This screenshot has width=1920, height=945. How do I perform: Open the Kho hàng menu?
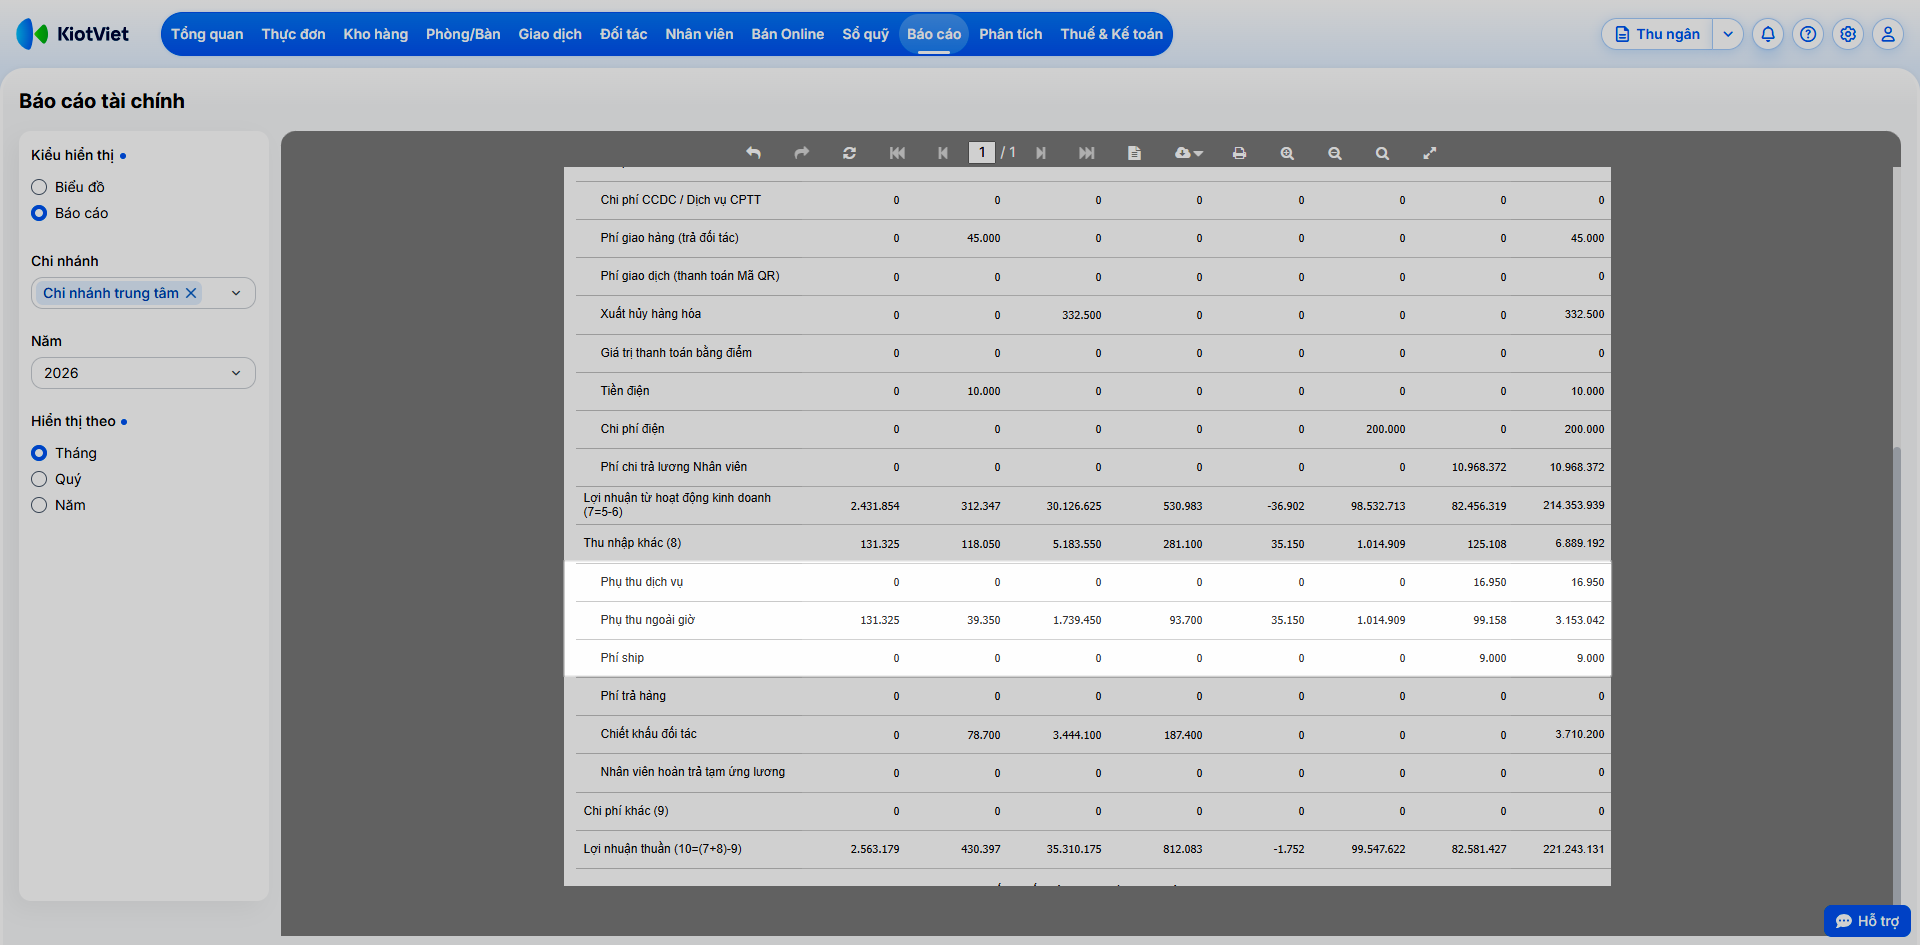tap(375, 34)
